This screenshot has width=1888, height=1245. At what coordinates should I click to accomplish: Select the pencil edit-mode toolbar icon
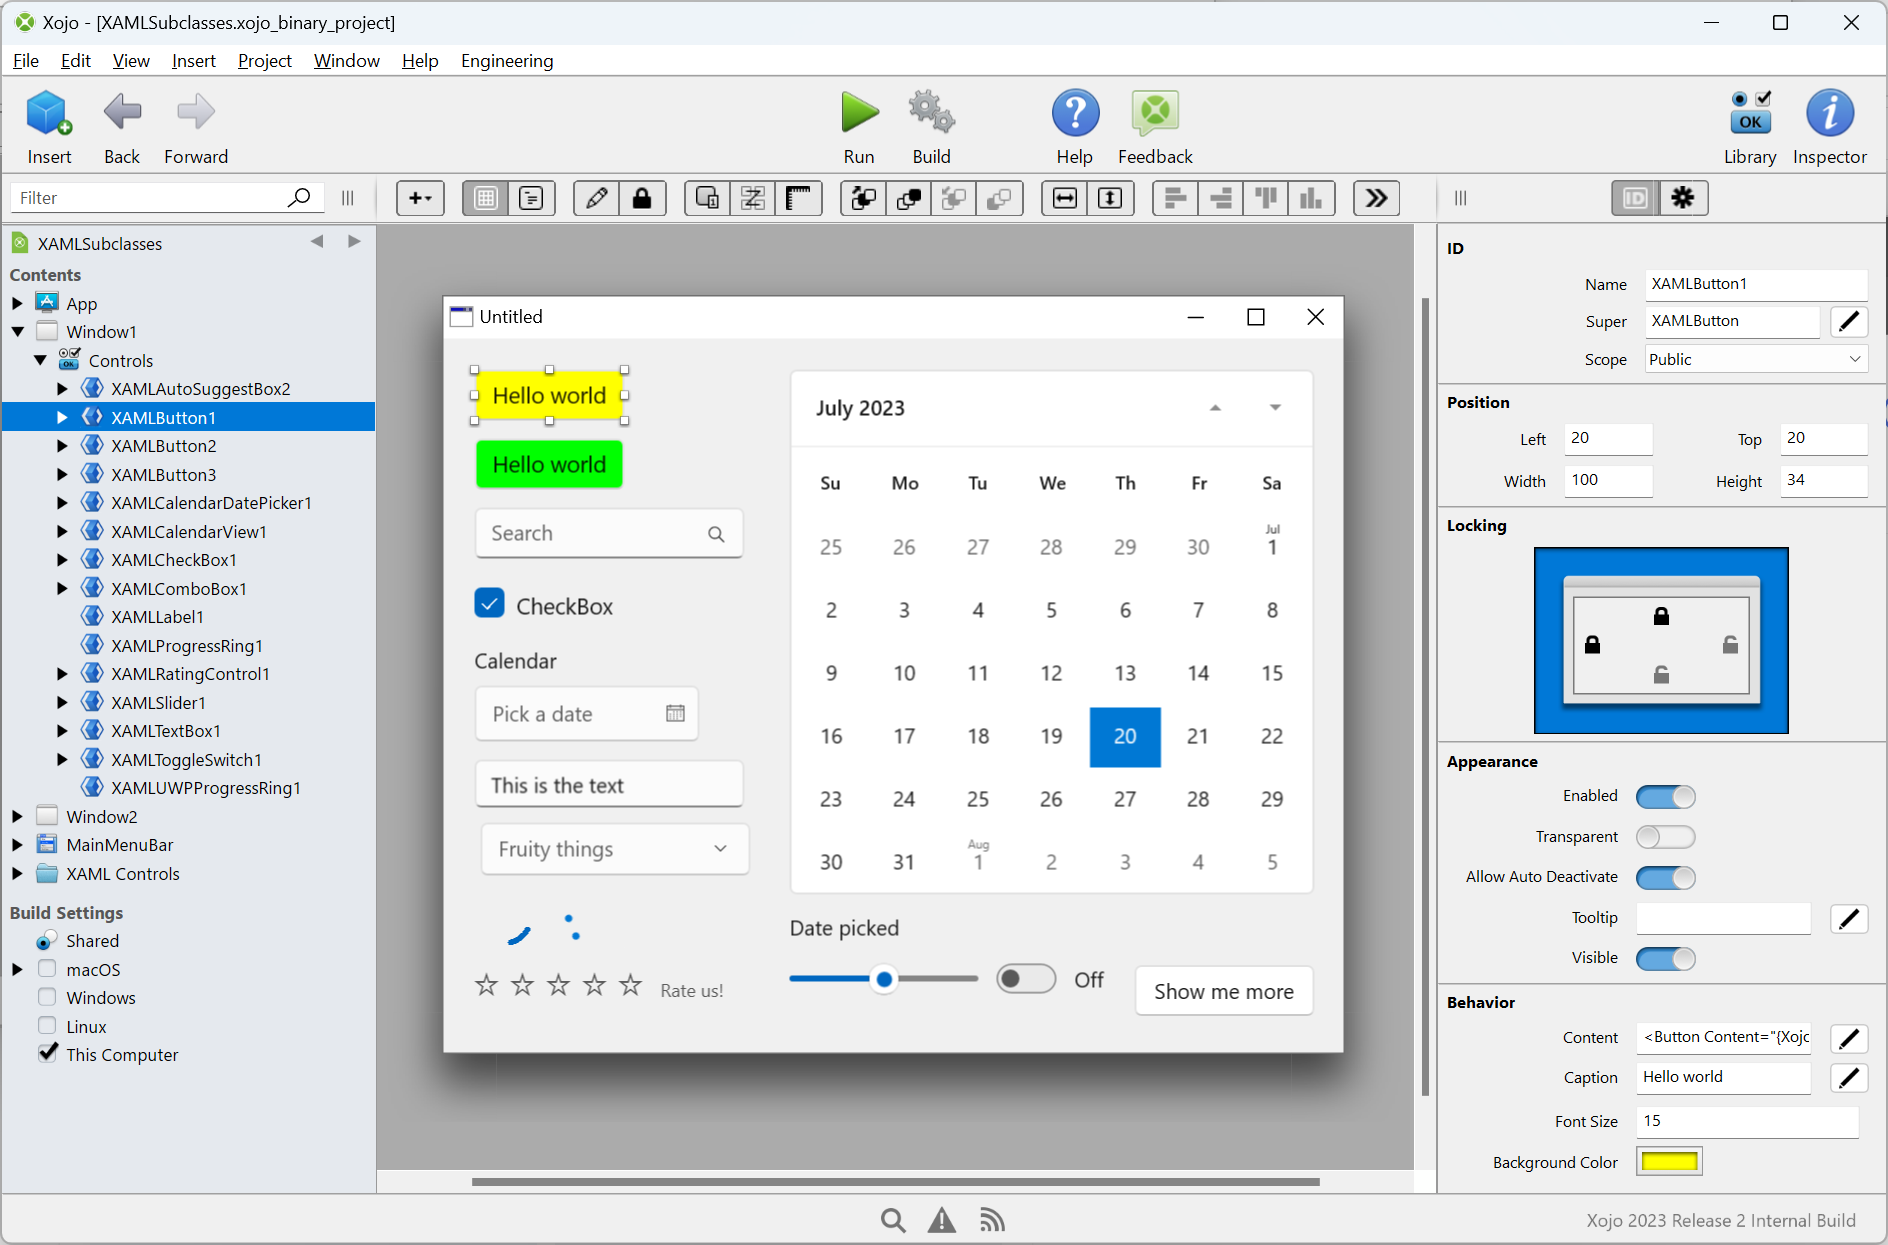point(595,198)
